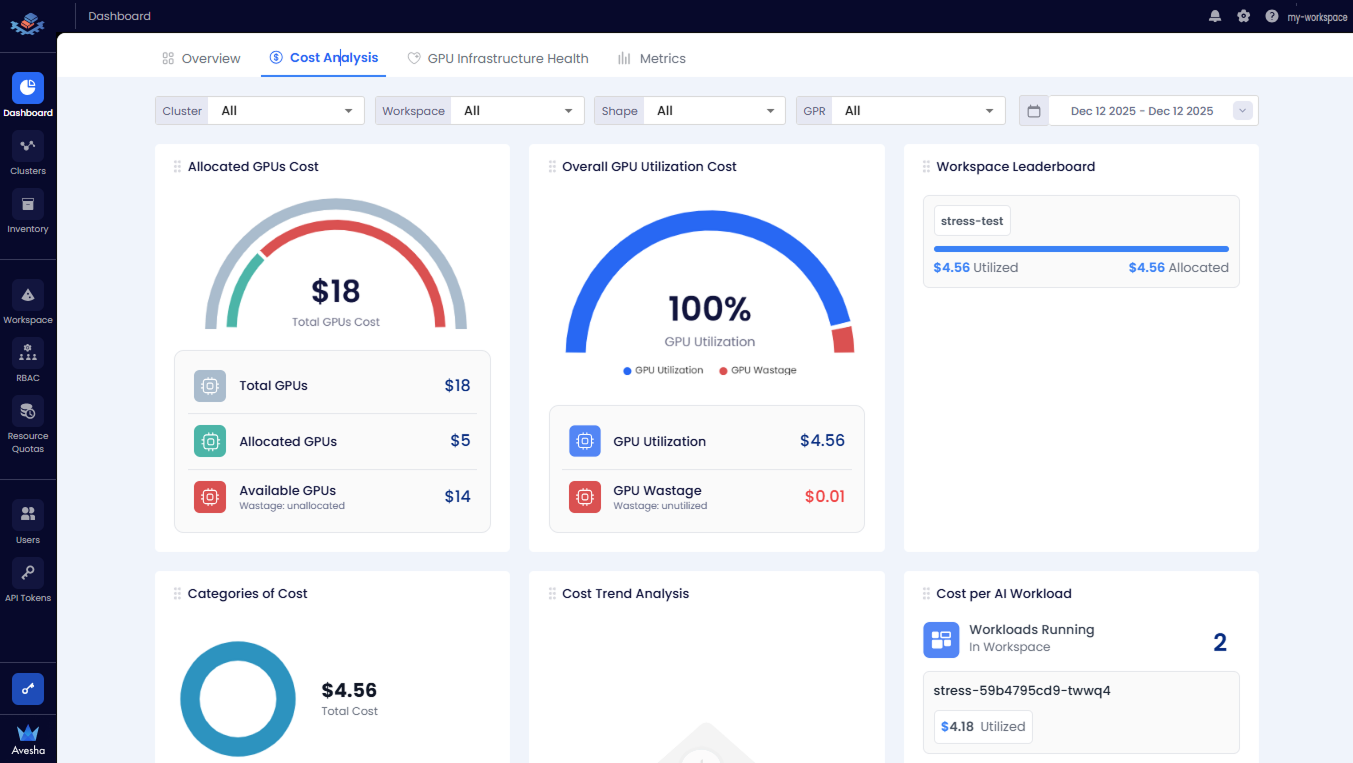Click the help question mark icon
This screenshot has height=763, width=1353.
(1271, 15)
